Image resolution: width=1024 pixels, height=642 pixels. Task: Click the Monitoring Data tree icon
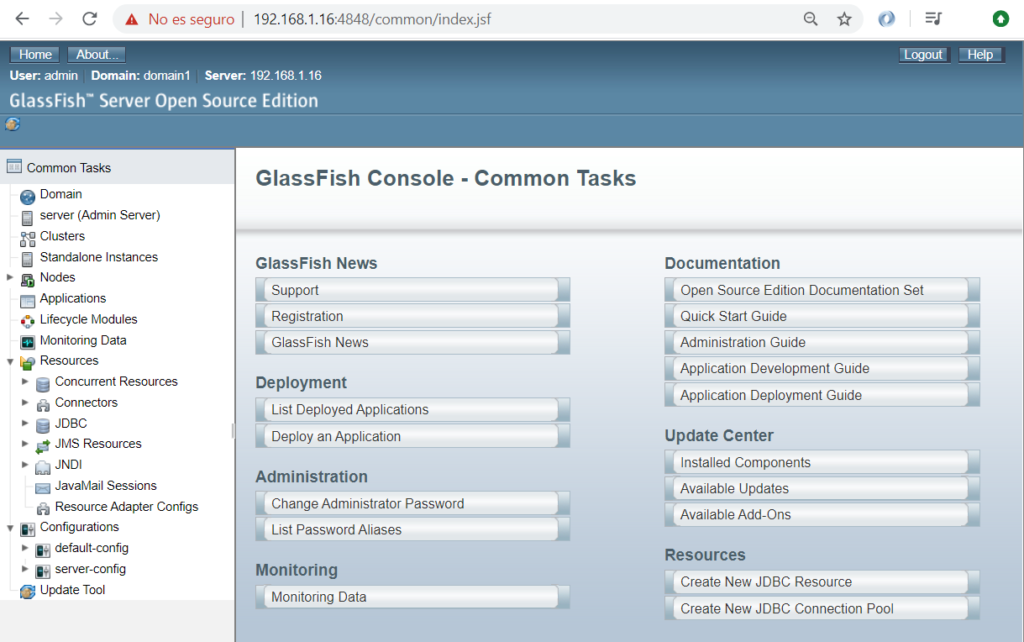pos(27,342)
